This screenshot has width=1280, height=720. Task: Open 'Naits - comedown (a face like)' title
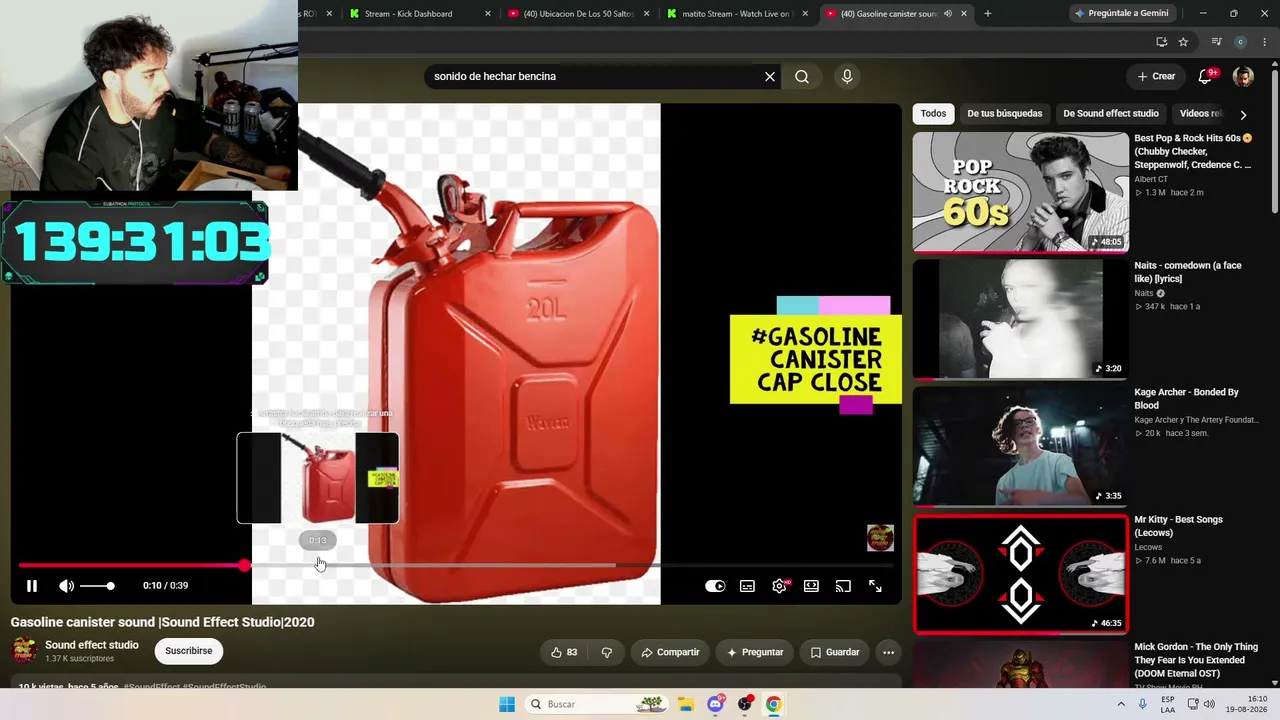1188,272
